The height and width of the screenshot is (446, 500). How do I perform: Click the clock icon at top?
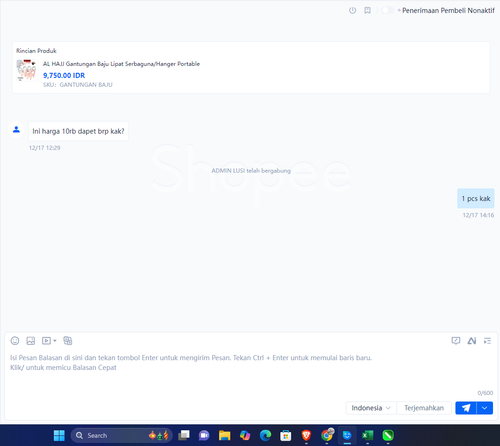click(352, 10)
